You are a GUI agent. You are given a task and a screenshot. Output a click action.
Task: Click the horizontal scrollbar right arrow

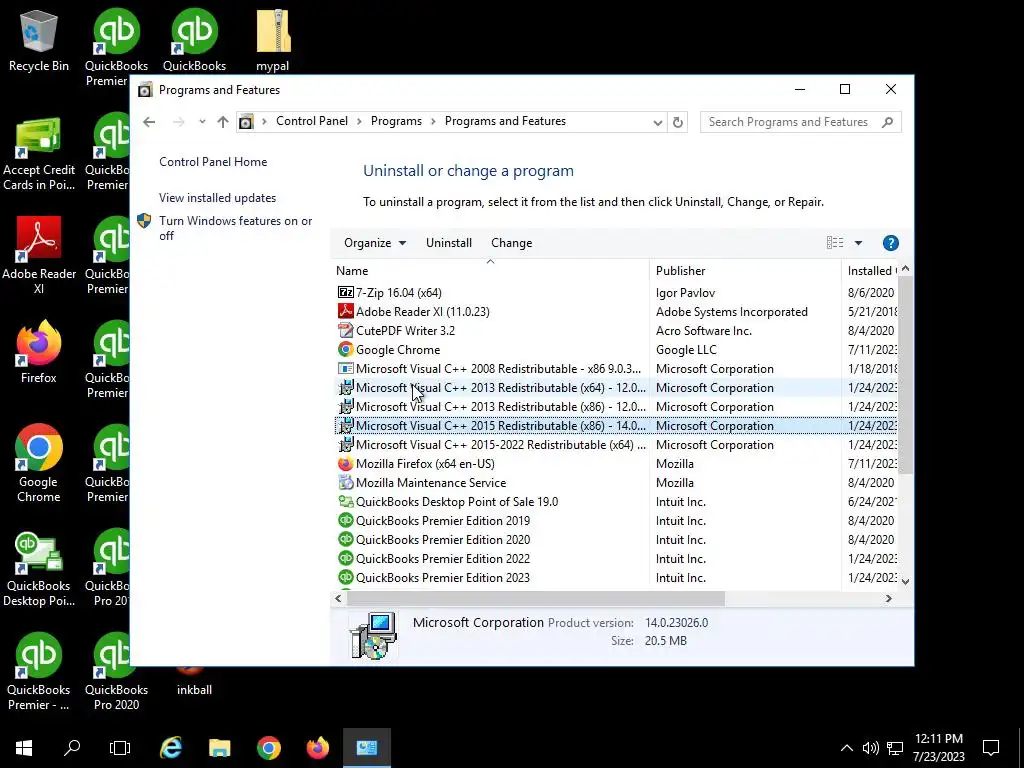(x=888, y=598)
